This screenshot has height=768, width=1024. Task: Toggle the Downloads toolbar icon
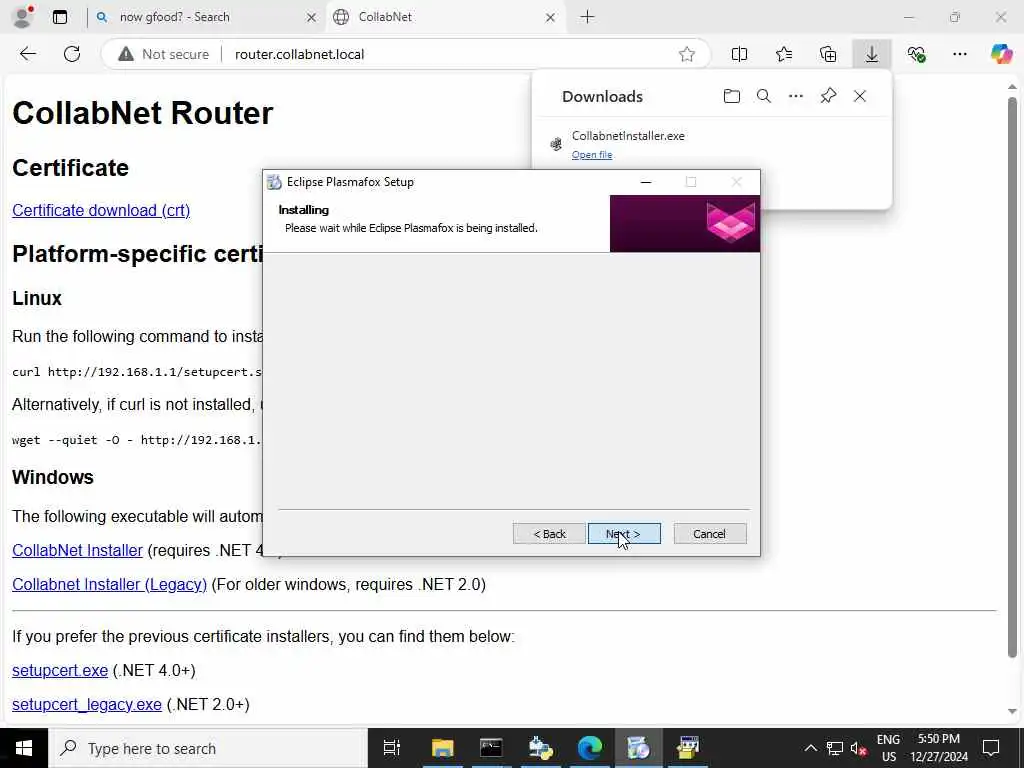[x=872, y=54]
